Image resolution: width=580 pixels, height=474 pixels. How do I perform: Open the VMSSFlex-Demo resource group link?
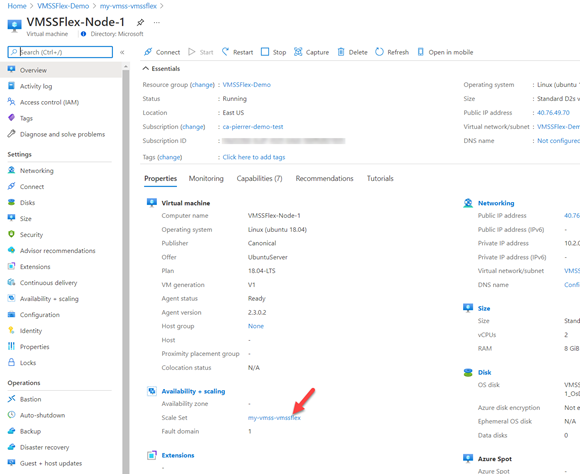tap(247, 85)
